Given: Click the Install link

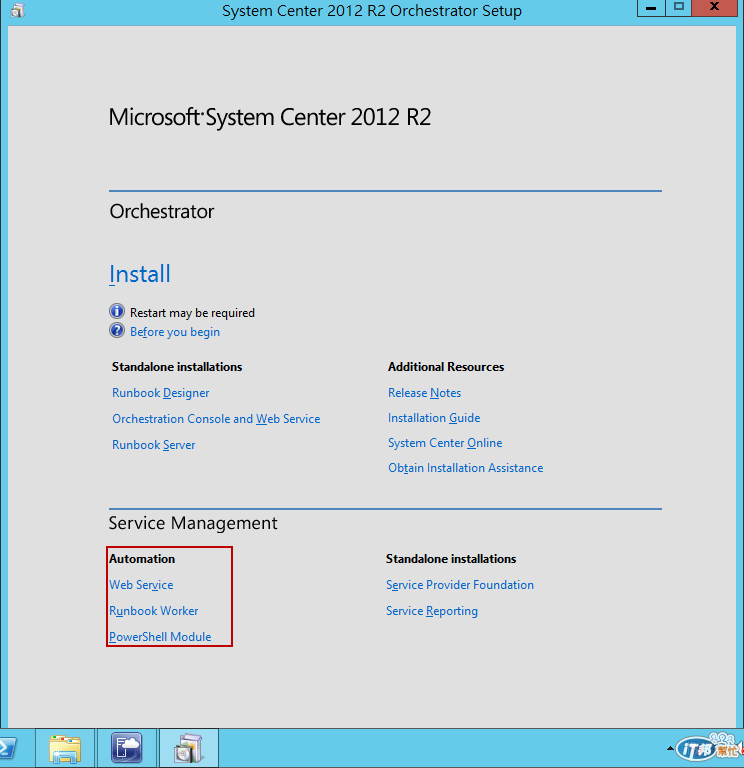Looking at the screenshot, I should (x=140, y=274).
